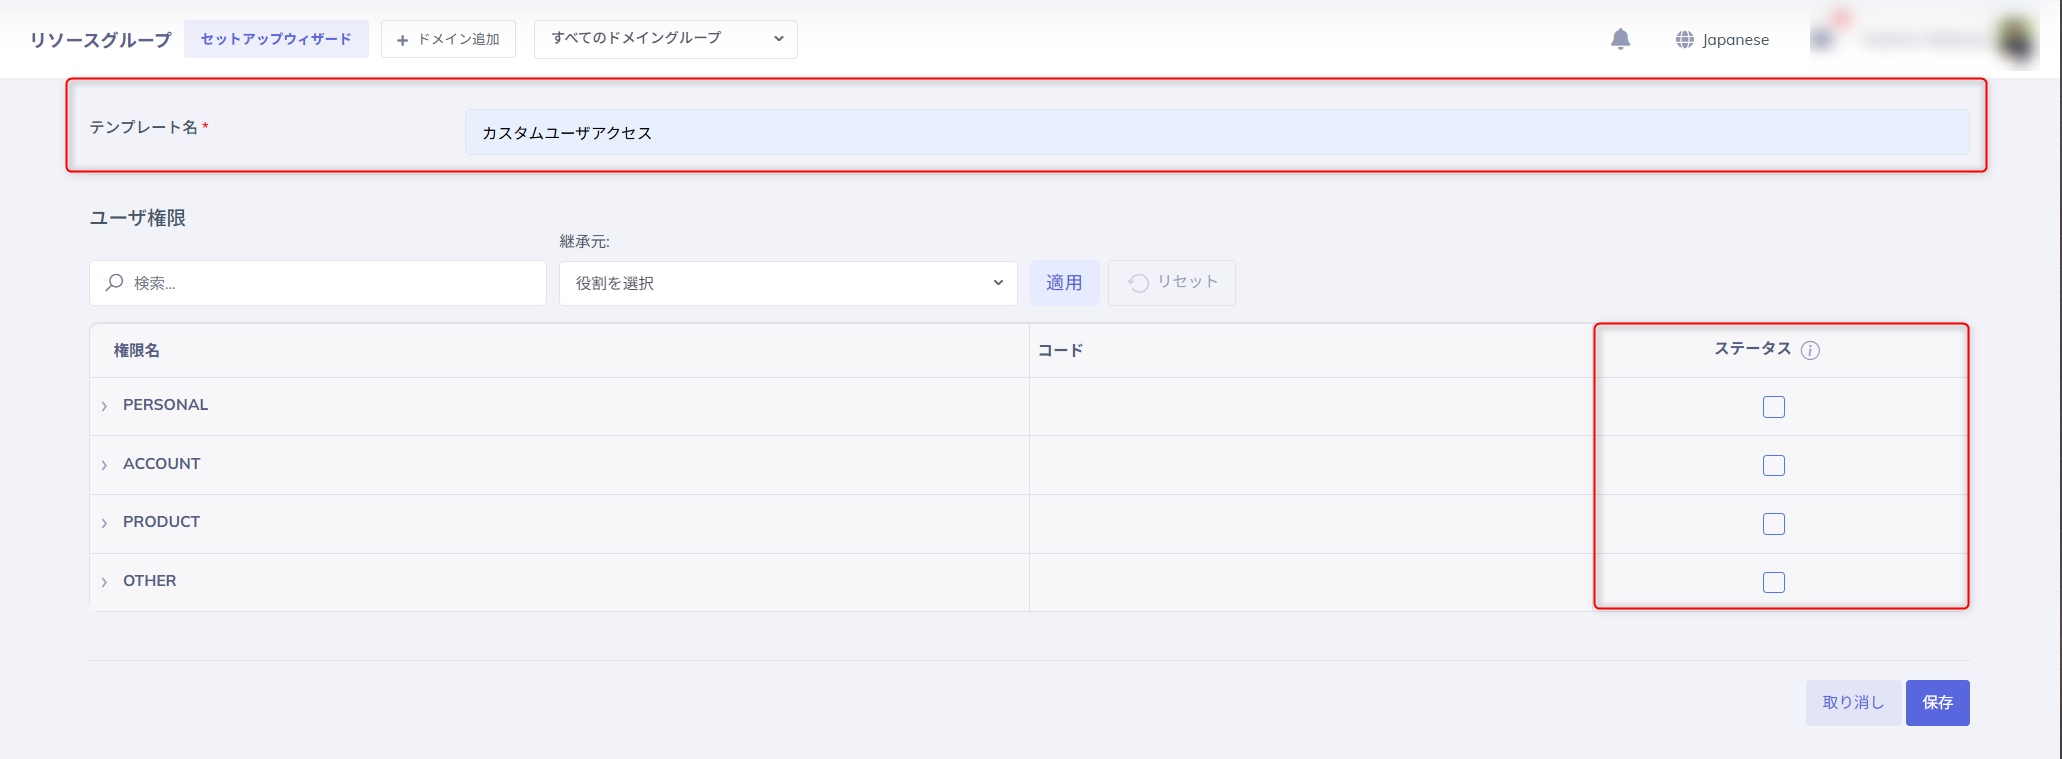The image size is (2062, 759).
Task: Click the globe language icon
Action: (1685, 40)
